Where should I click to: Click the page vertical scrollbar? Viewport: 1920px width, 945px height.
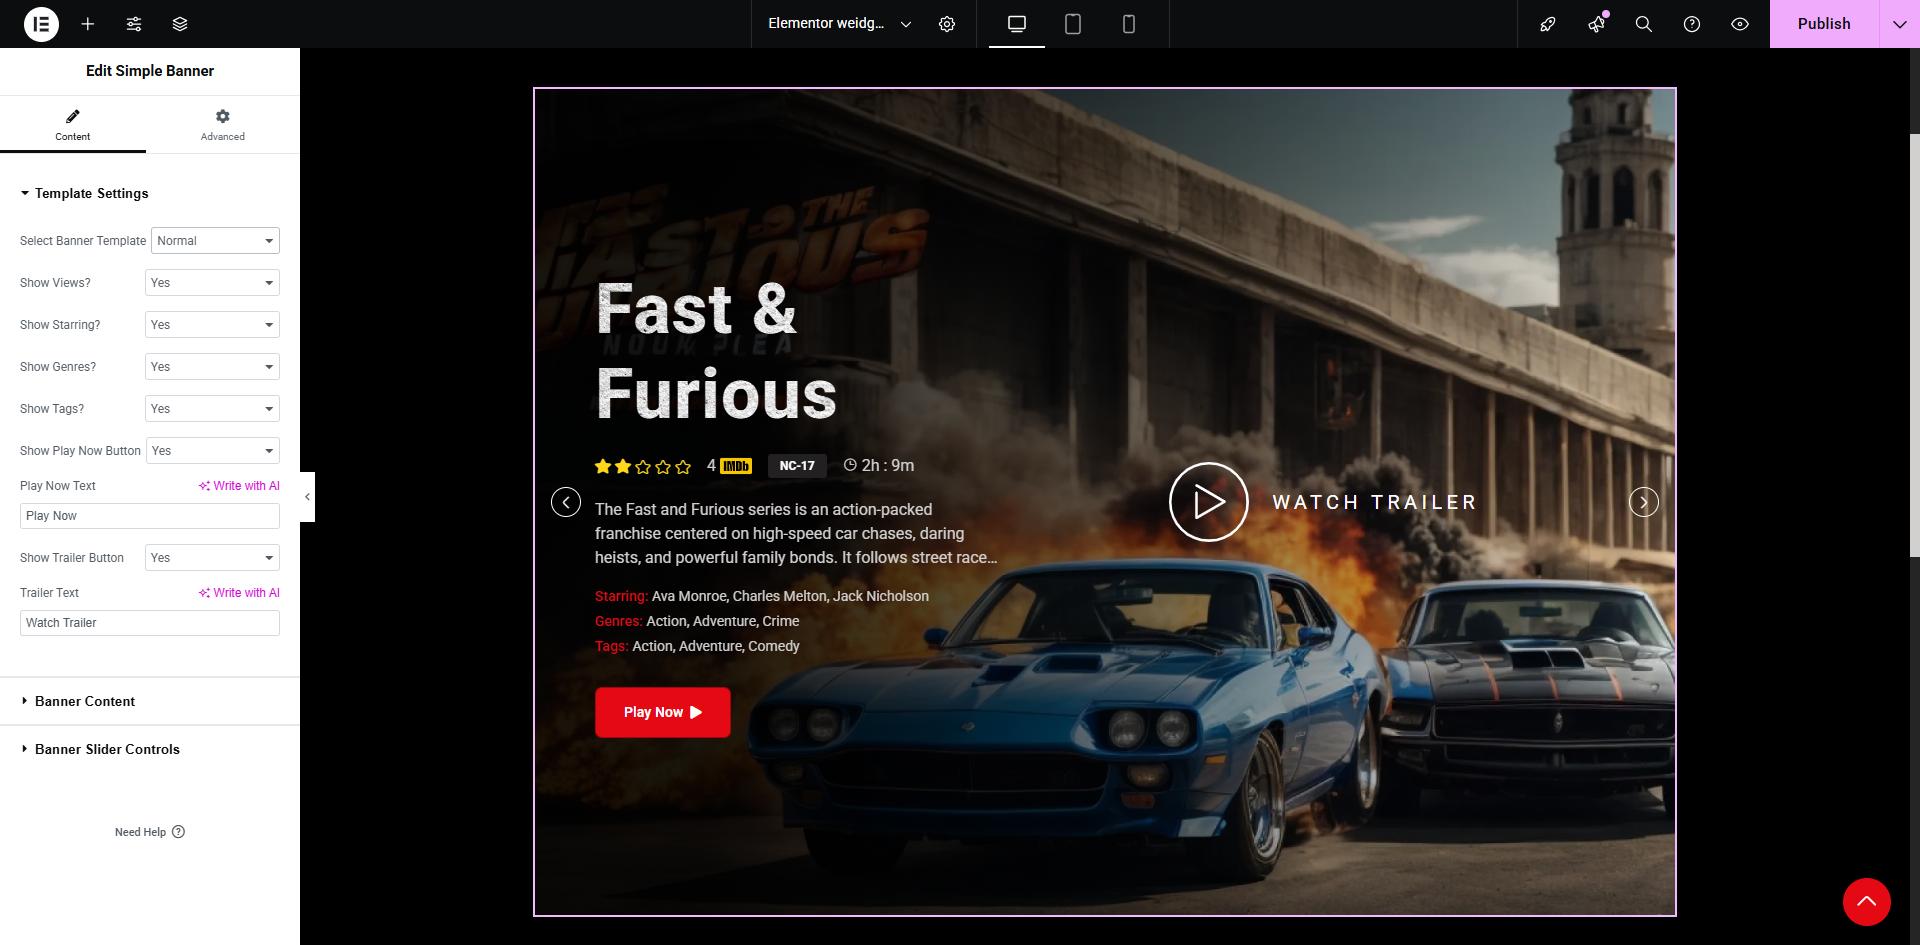click(1914, 345)
